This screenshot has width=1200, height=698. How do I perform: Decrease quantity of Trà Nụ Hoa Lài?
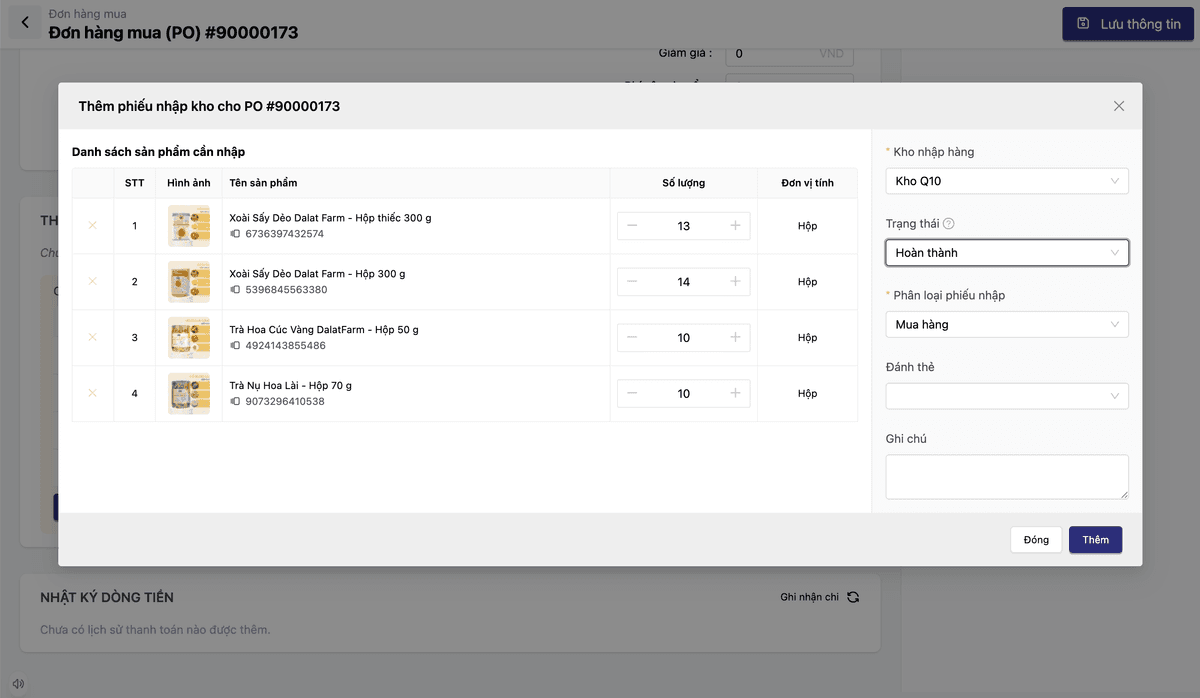[x=632, y=394]
